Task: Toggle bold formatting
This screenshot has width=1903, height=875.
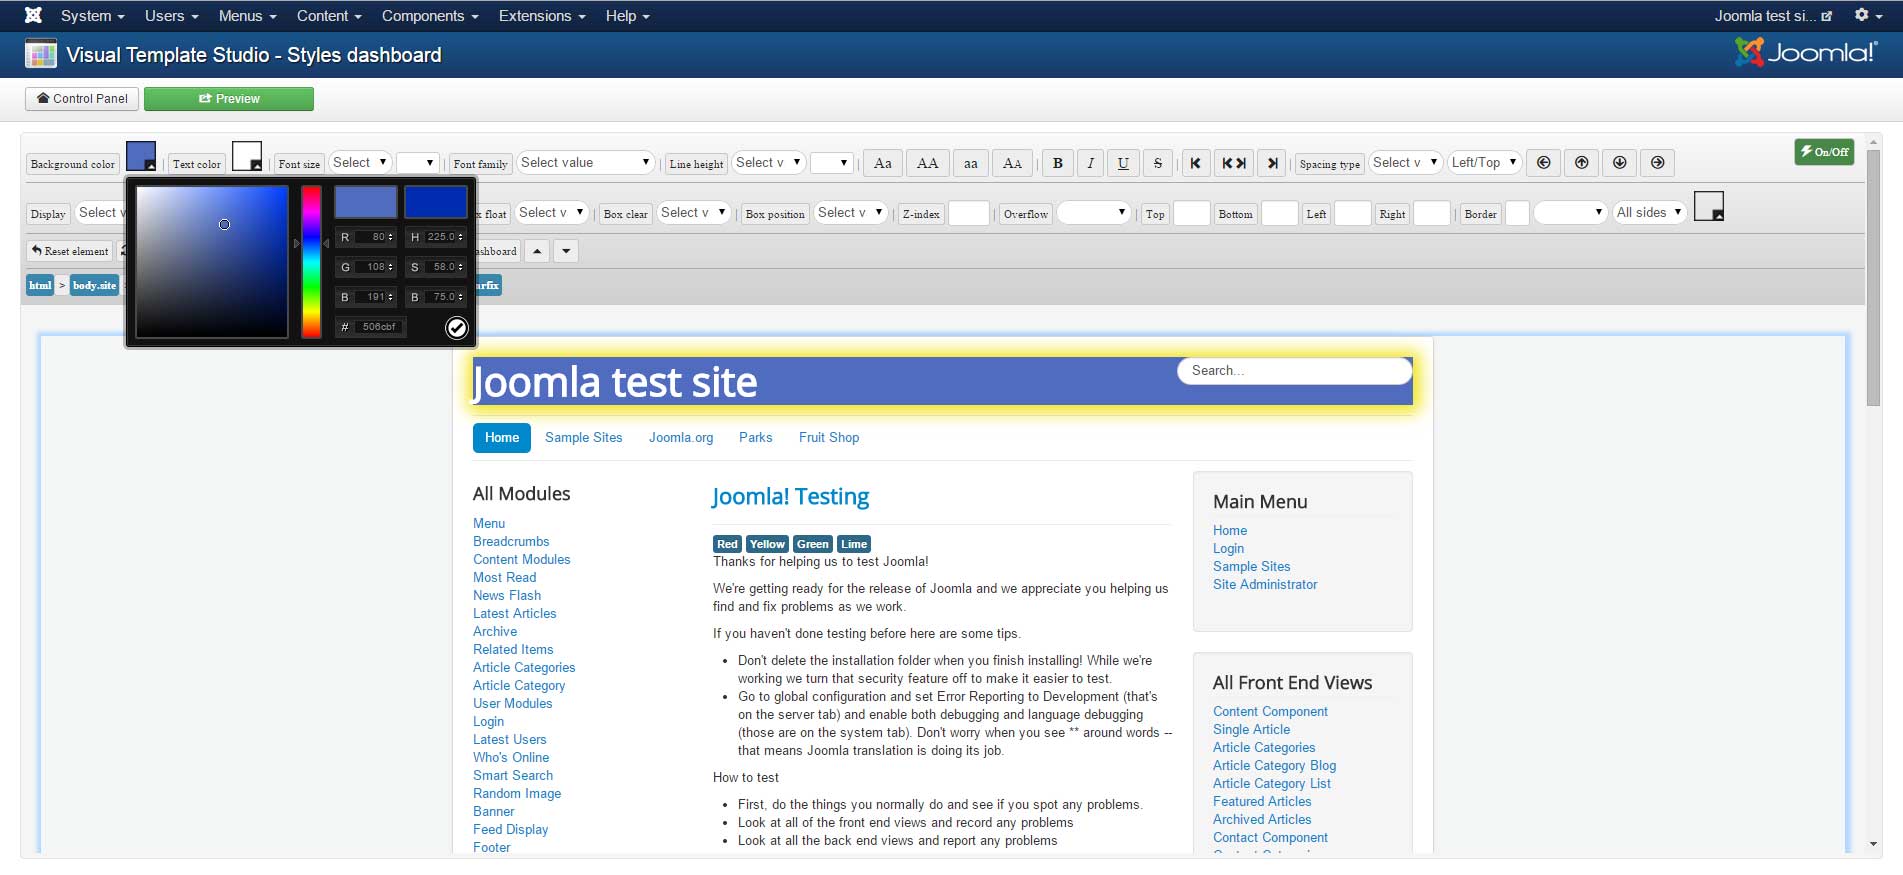Action: (1057, 163)
